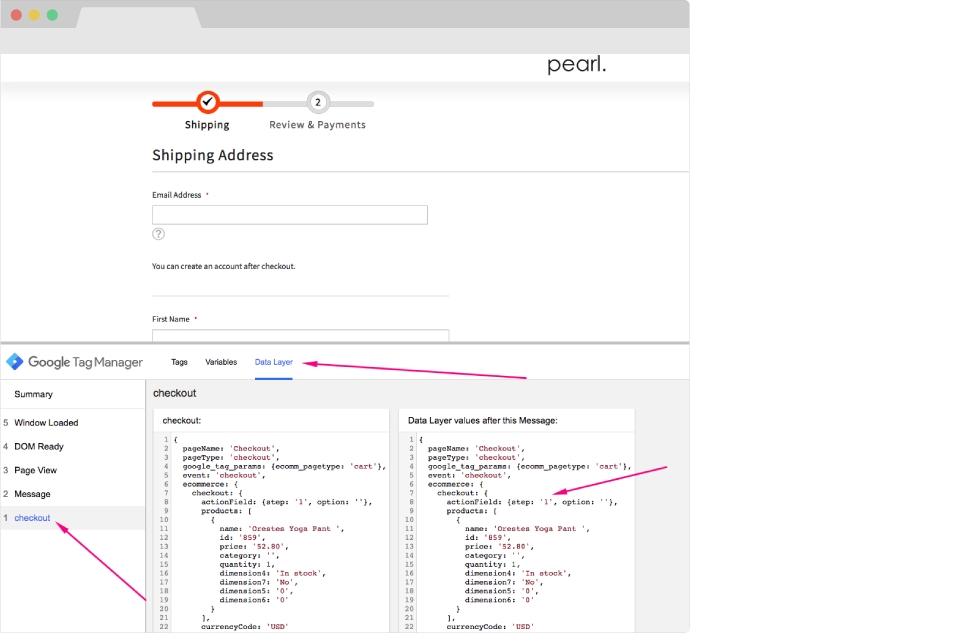This screenshot has height=642, width=960.
Task: Click the Shipping step label
Action: pyautogui.click(x=207, y=124)
